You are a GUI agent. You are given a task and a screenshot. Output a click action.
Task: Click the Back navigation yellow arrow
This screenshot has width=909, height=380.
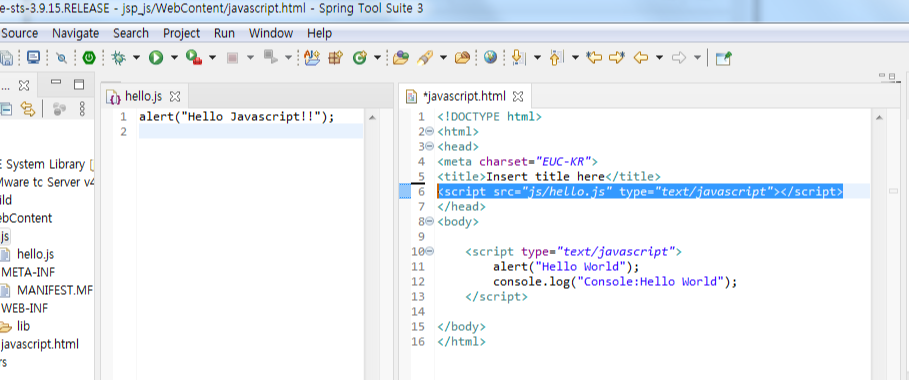[x=641, y=57]
